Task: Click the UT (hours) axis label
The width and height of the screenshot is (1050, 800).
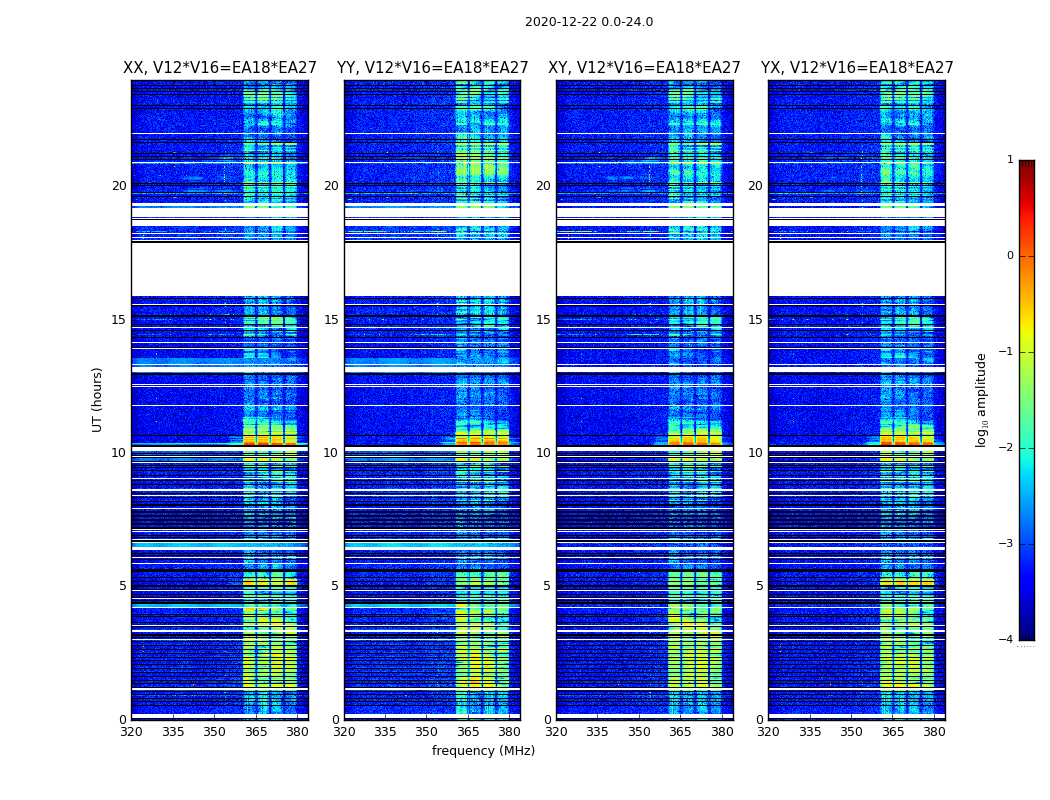Action: pos(97,400)
